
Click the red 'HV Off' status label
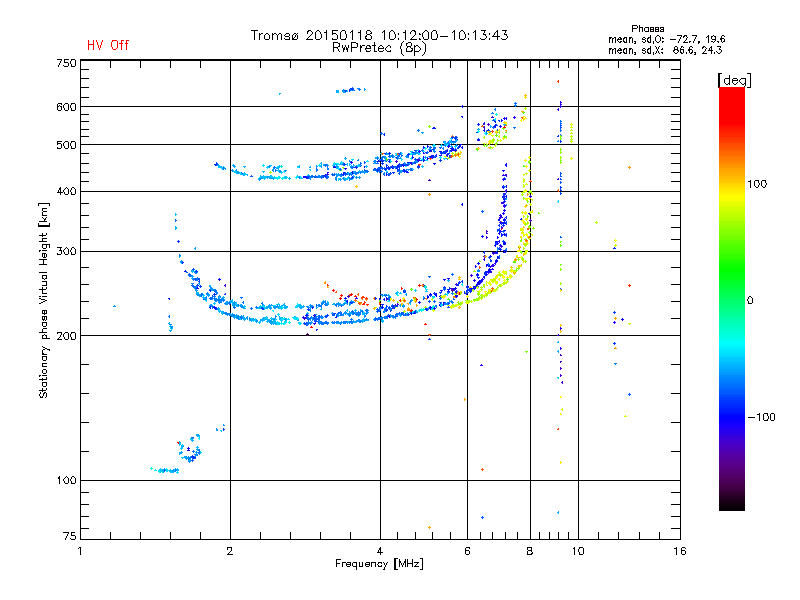pos(108,45)
